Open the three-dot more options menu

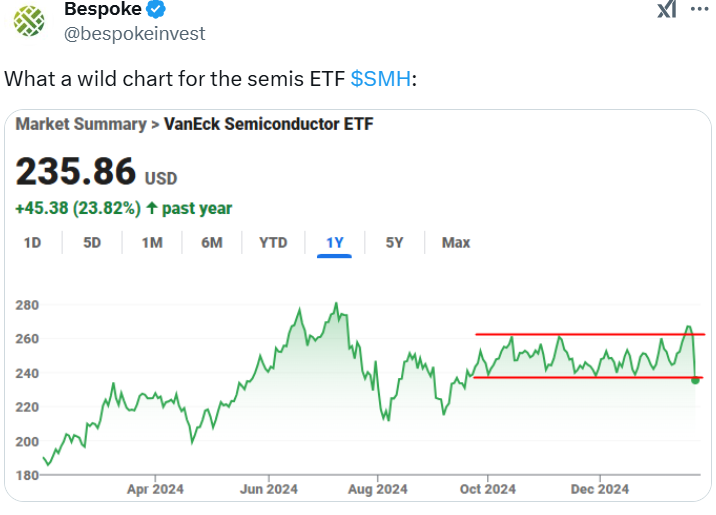click(x=700, y=9)
